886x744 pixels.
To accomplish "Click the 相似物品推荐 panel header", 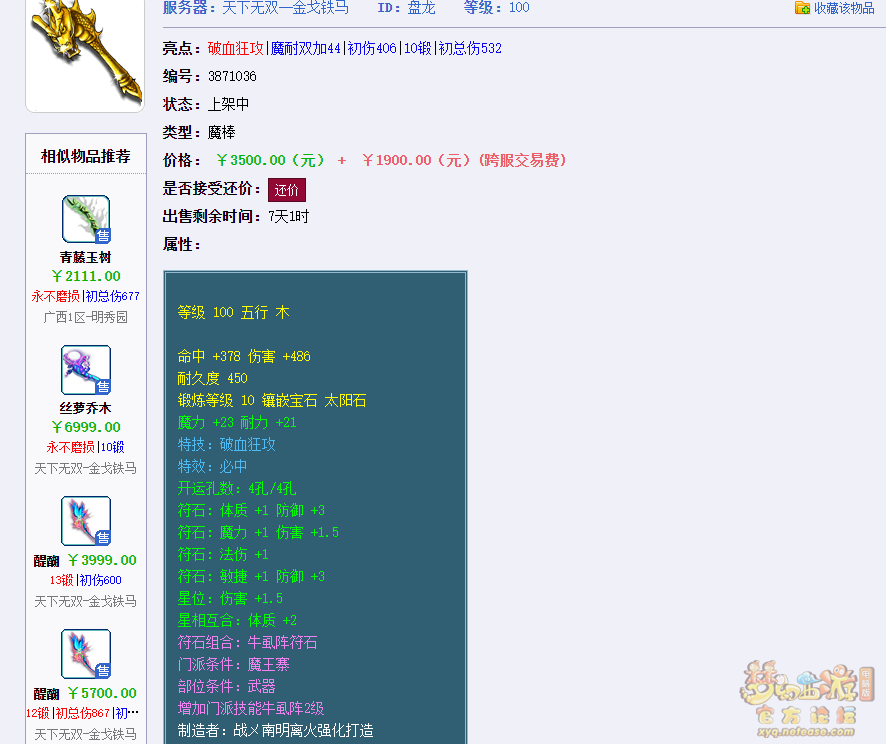I will [85, 156].
